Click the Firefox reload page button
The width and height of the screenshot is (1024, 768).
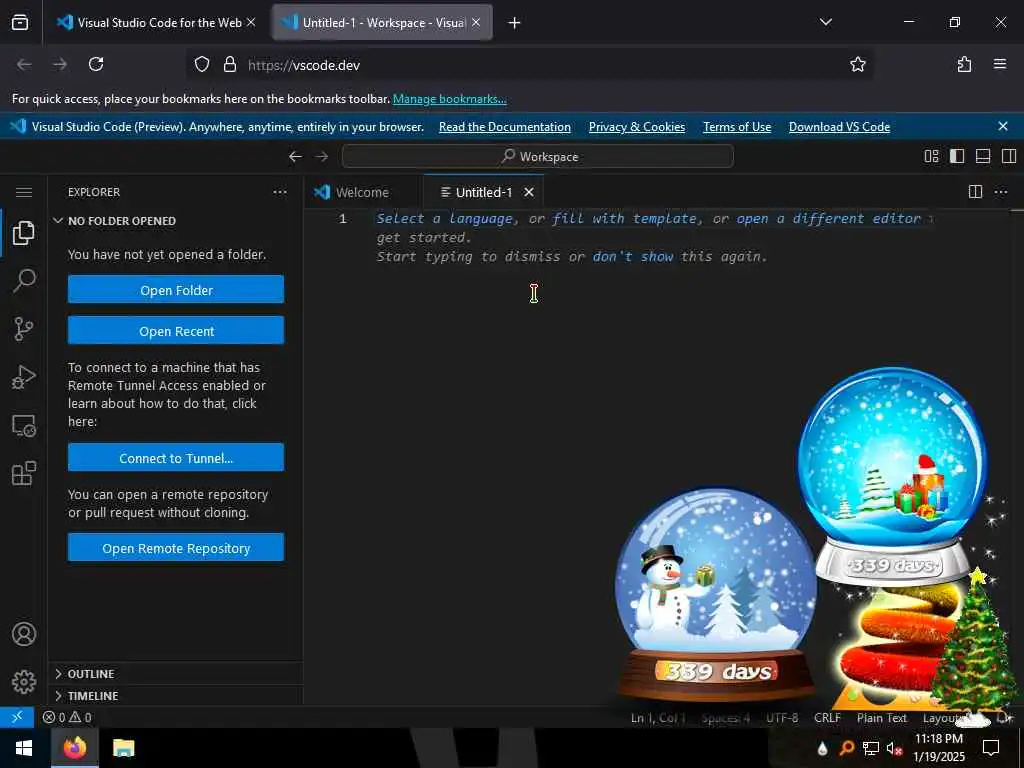pos(96,64)
